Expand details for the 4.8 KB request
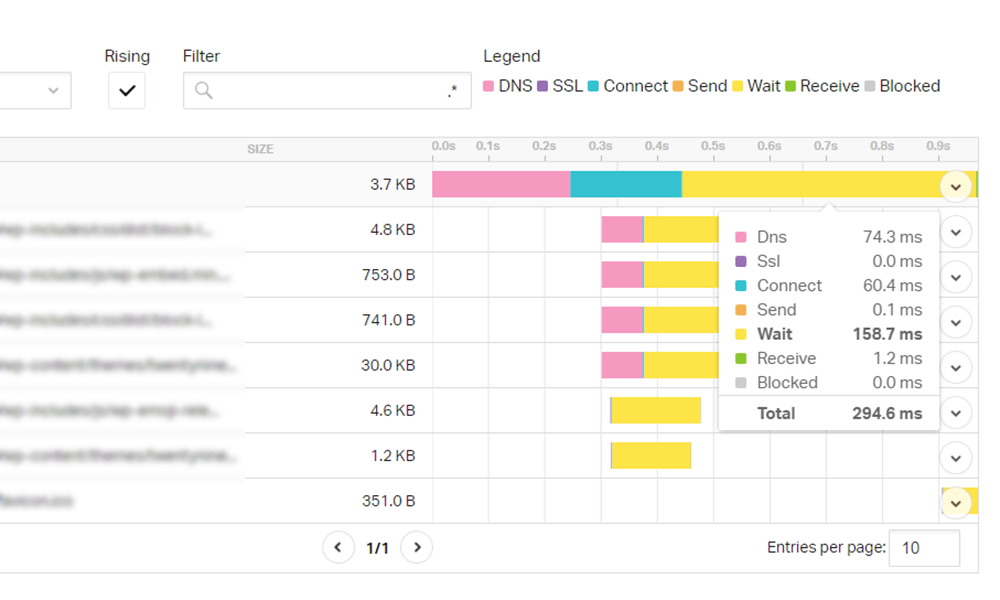This screenshot has width=1000, height=600. pyautogui.click(x=955, y=231)
